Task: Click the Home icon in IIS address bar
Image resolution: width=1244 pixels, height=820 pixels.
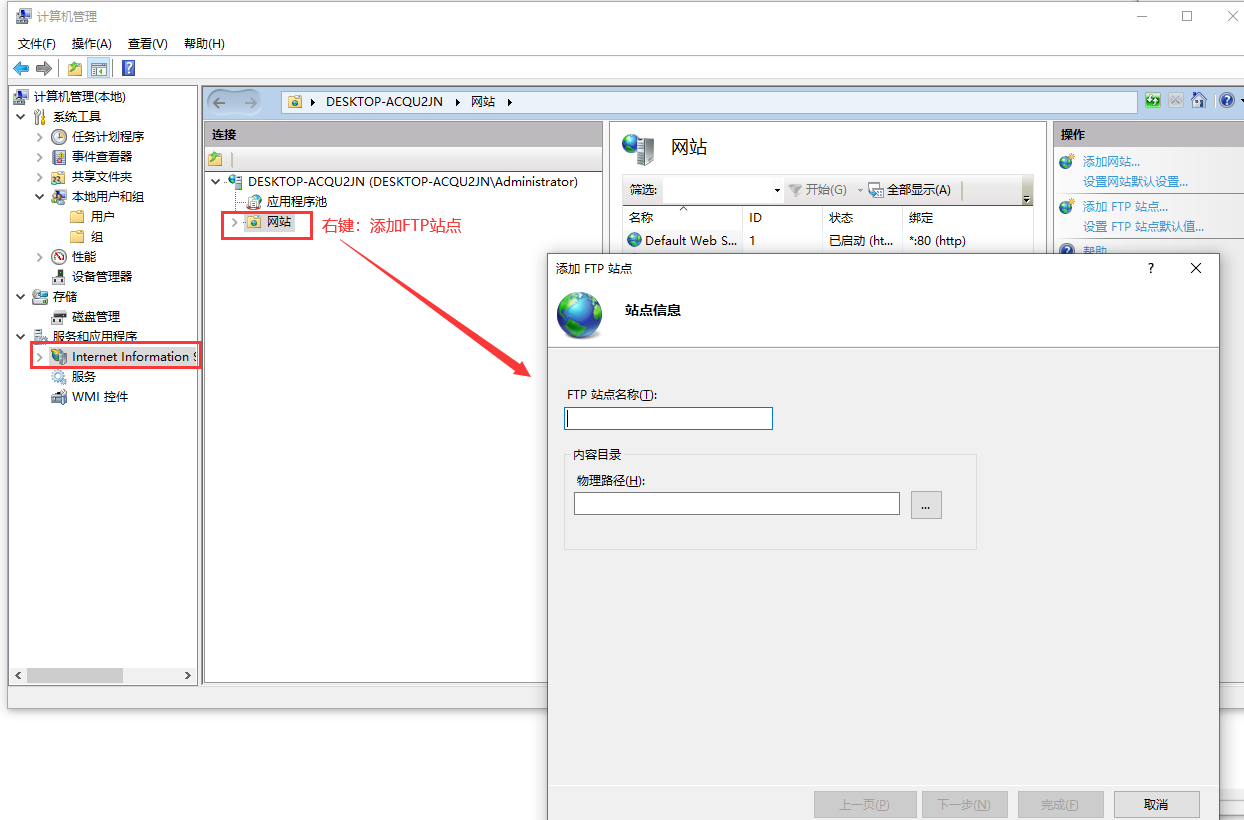Action: [1198, 101]
